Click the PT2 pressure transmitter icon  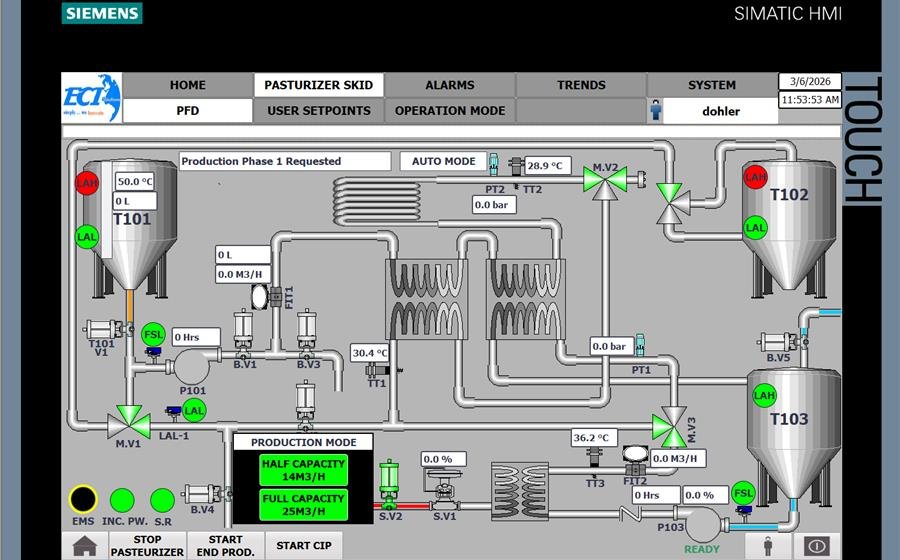point(494,164)
